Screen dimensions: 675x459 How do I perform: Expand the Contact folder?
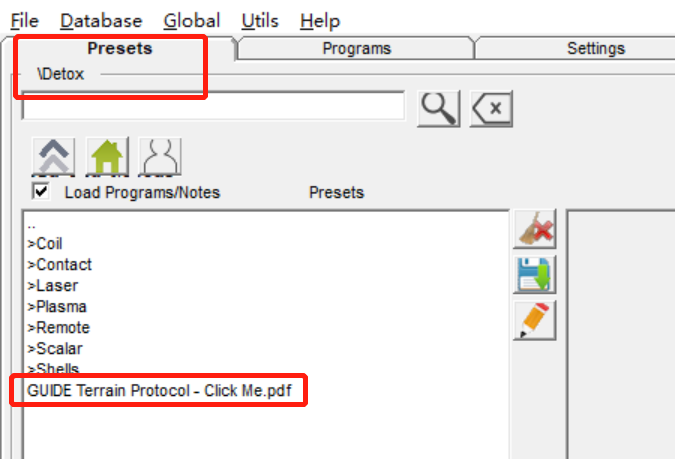click(59, 264)
